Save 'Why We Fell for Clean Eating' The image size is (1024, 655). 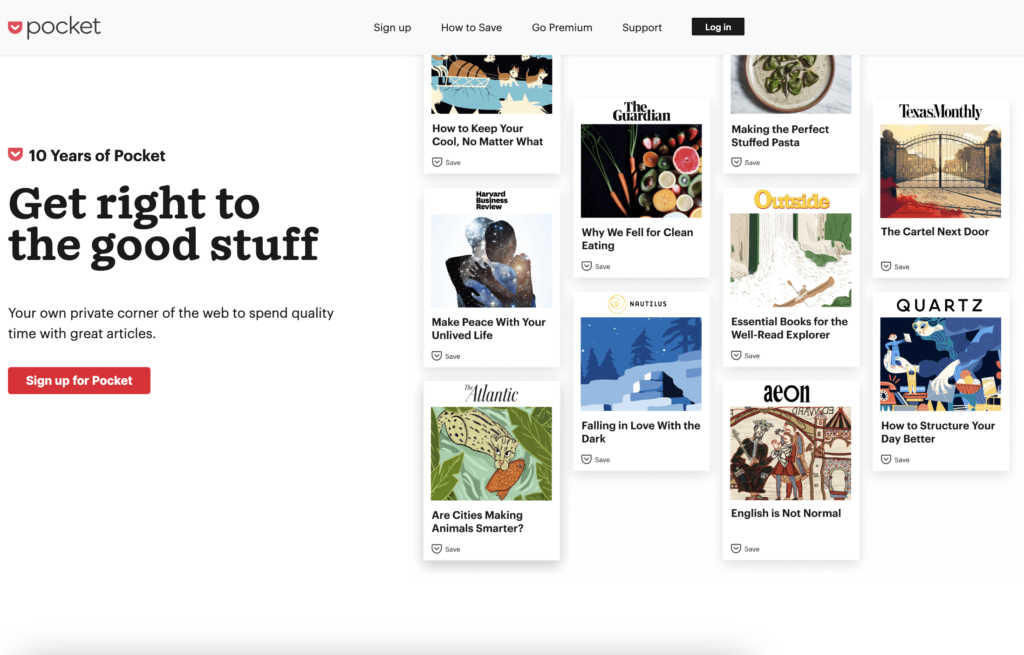pos(596,266)
